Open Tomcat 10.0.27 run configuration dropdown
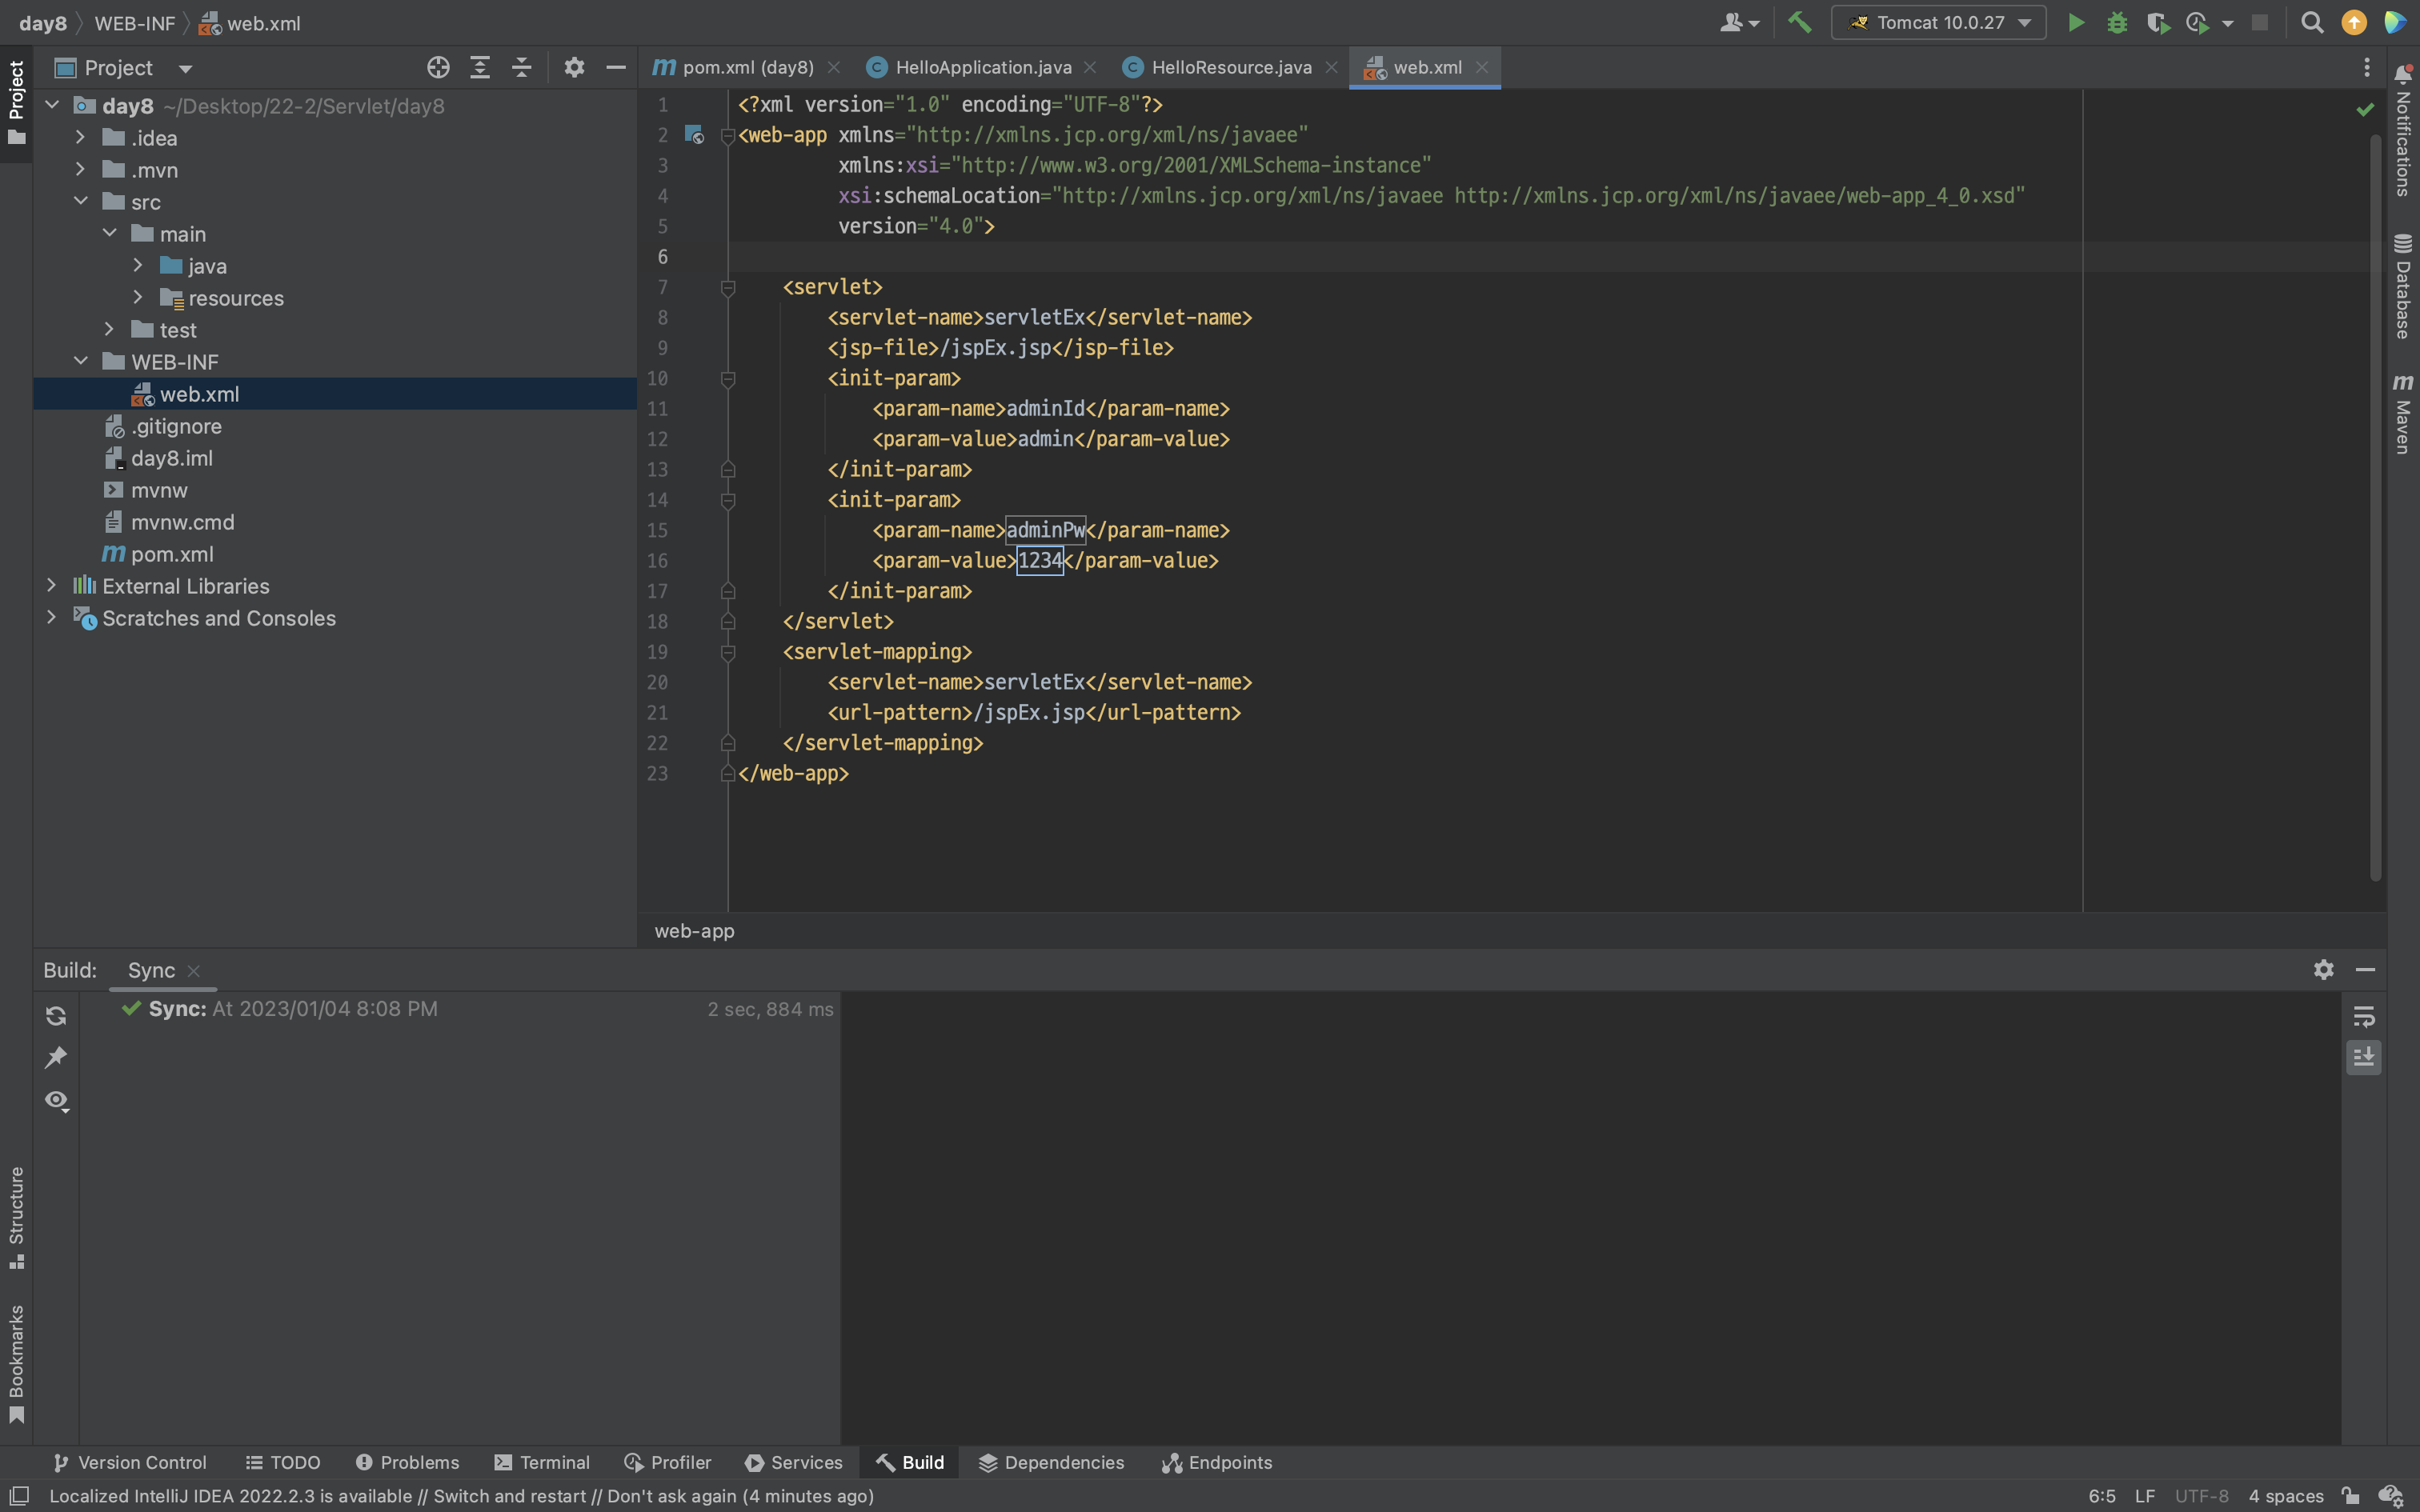The width and height of the screenshot is (2420, 1512). [x=1939, y=22]
